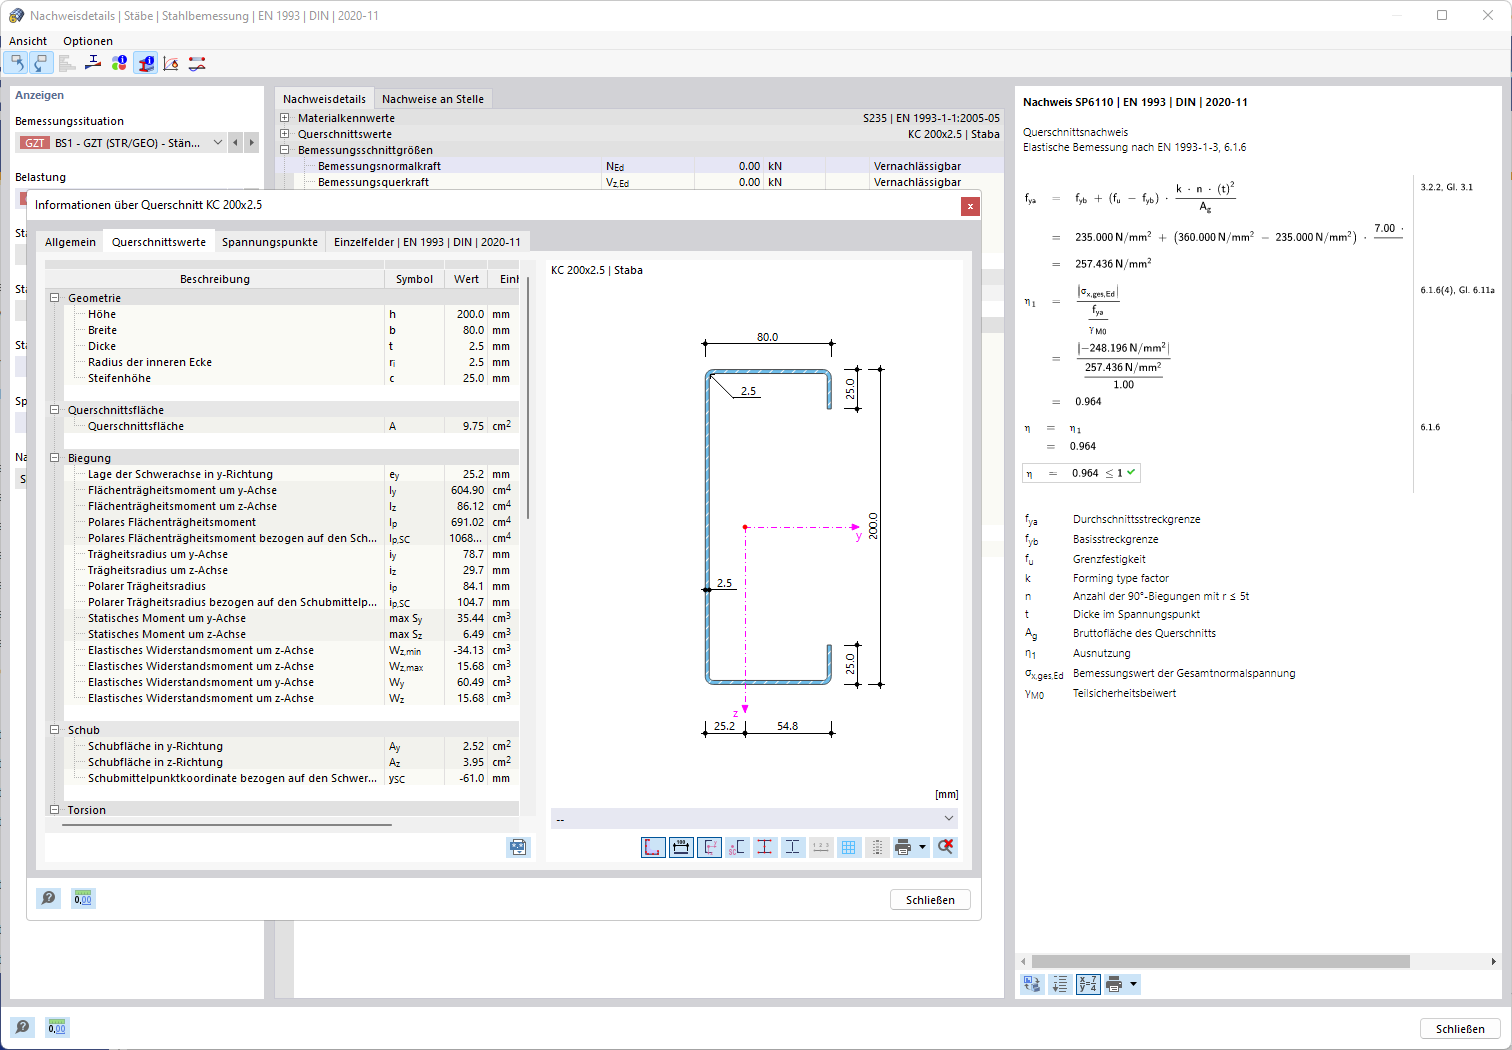Open the dropdown below the section graphic
The height and width of the screenshot is (1050, 1512).
(754, 819)
